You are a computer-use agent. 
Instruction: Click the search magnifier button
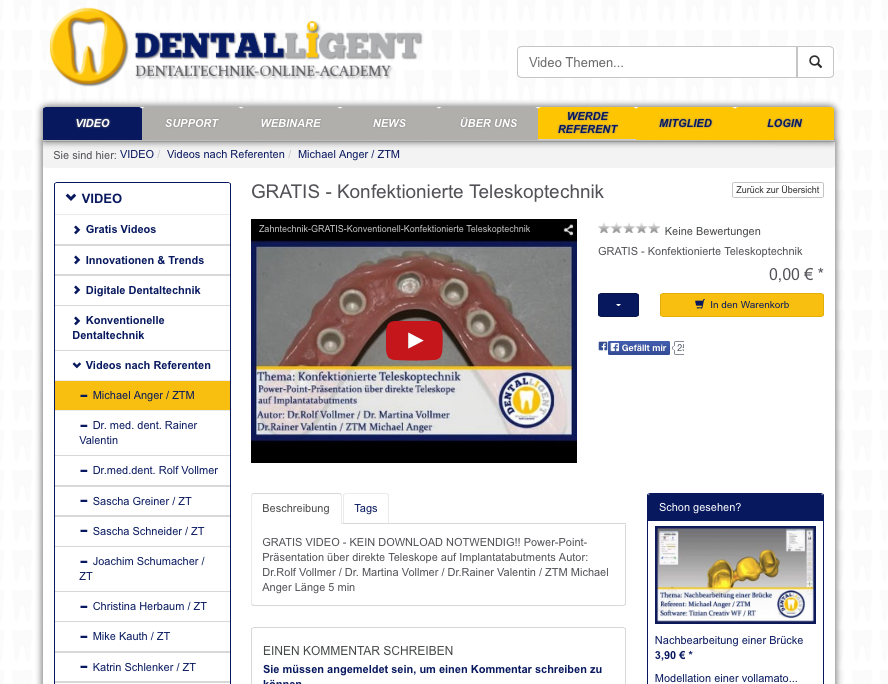click(815, 62)
